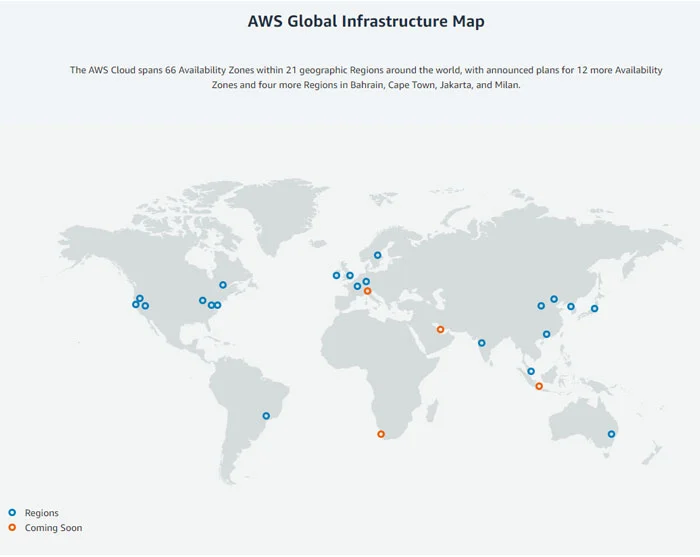The height and width of the screenshot is (557, 700).
Task: Click the Beijing region marker in China
Action: pos(554,299)
